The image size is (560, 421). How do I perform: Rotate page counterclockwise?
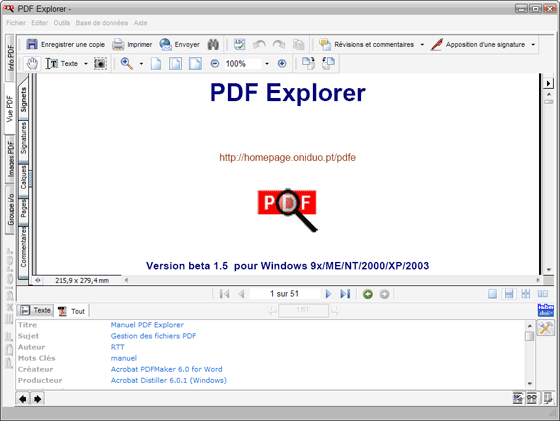pos(328,64)
